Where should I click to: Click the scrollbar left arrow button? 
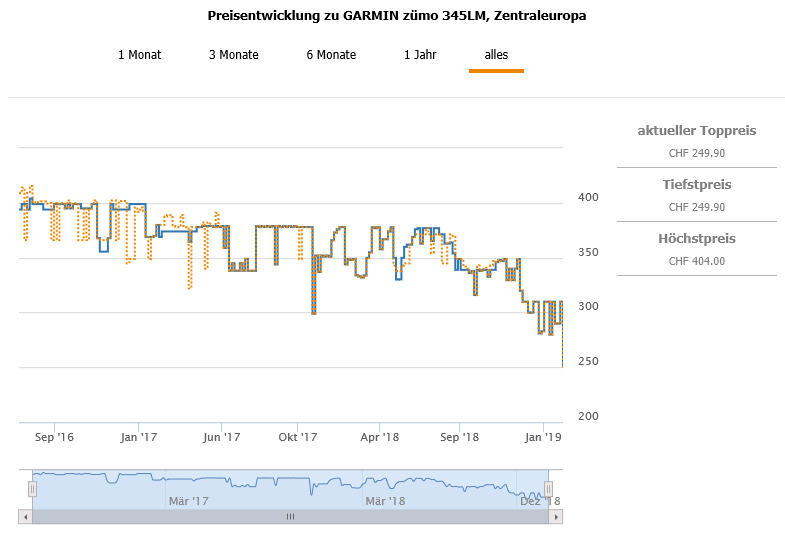point(25,517)
